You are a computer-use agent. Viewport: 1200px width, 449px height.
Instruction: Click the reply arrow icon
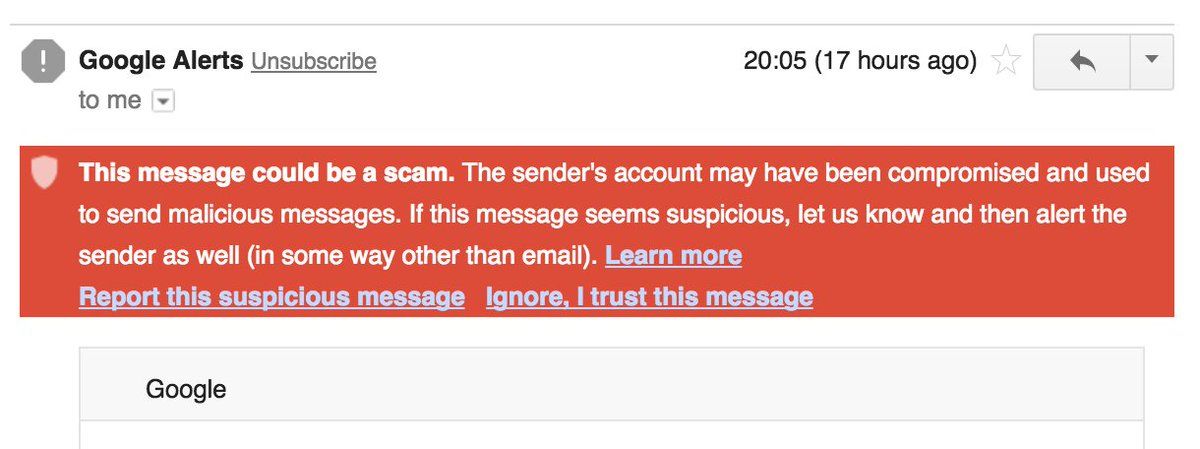coord(1081,62)
